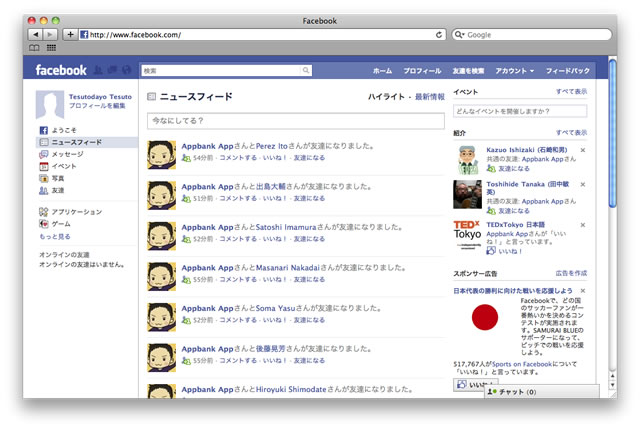Viewport: 640px width, 430px height.
Task: Open the チャット (0) bar
Action: pos(542,392)
